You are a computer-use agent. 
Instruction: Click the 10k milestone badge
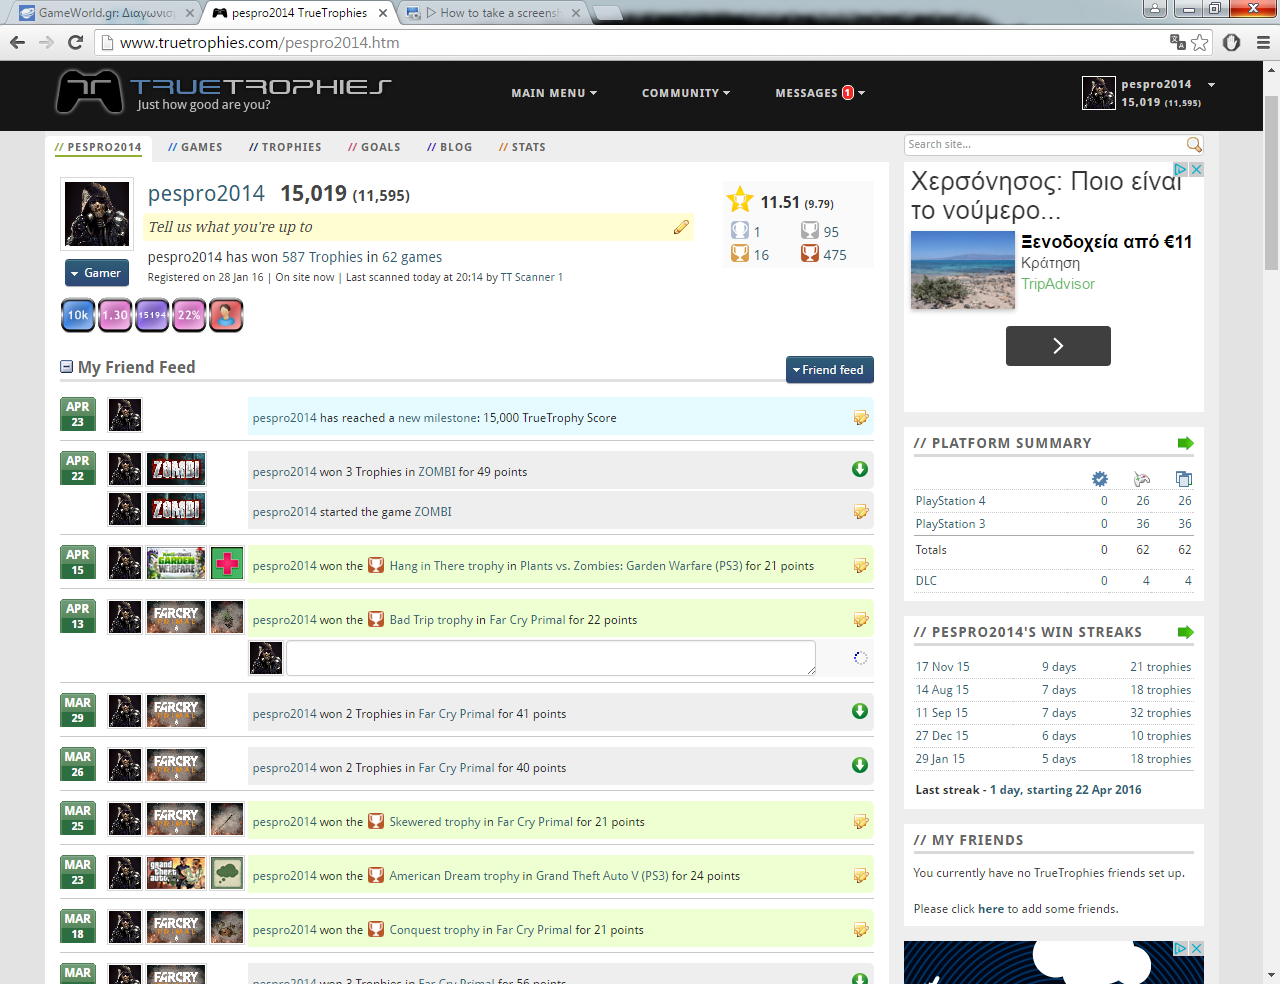[78, 315]
